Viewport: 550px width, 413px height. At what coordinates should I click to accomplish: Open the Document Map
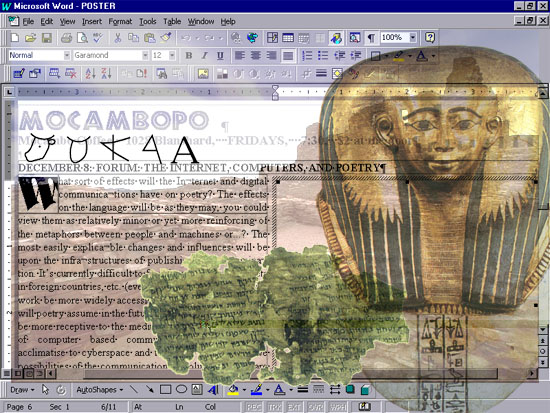point(355,38)
